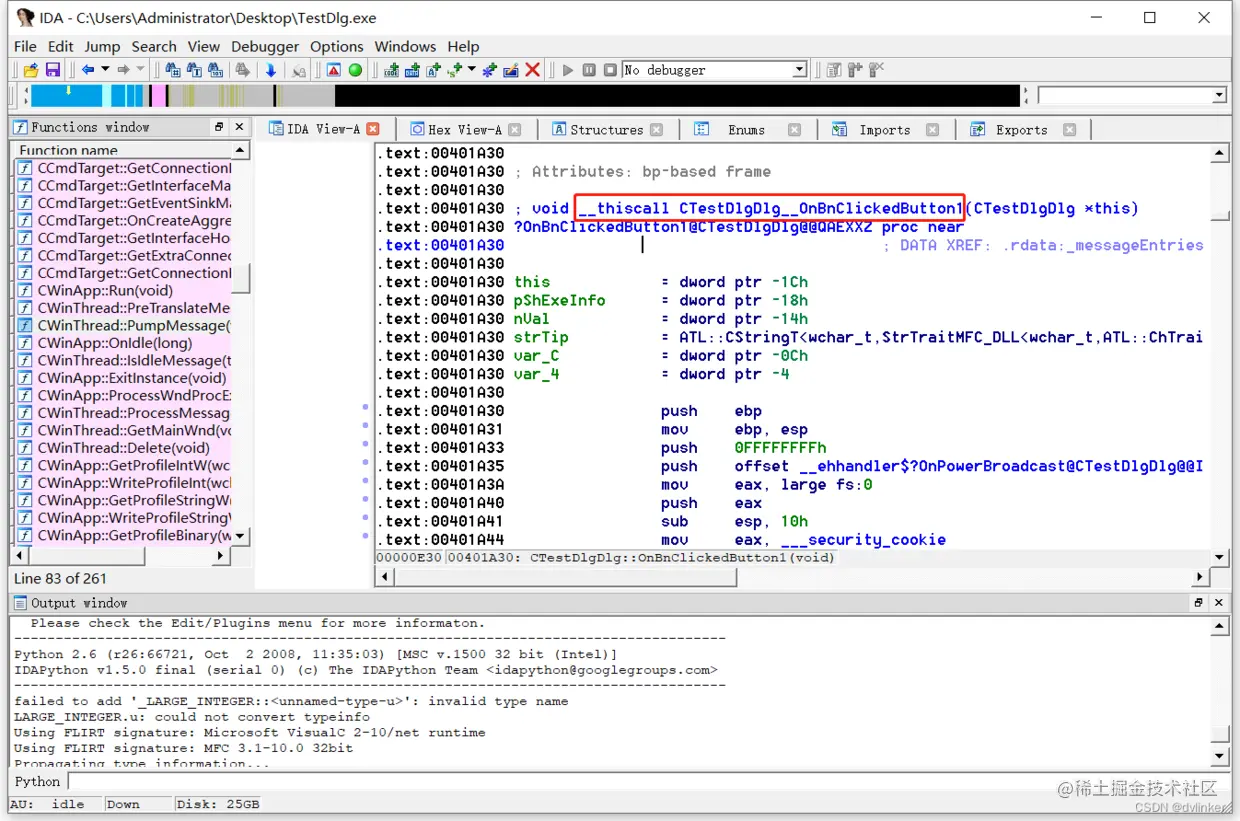Screen dimensions: 1240x821
Task: Select CWinApp::OnIdle(long) function
Action: coord(115,343)
